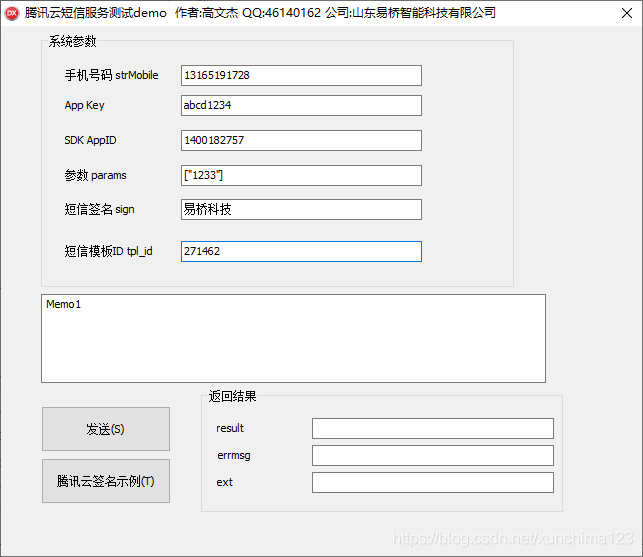The height and width of the screenshot is (557, 643).
Task: Focus the 短信签名 sign field 易桥科技
Action: tap(301, 210)
